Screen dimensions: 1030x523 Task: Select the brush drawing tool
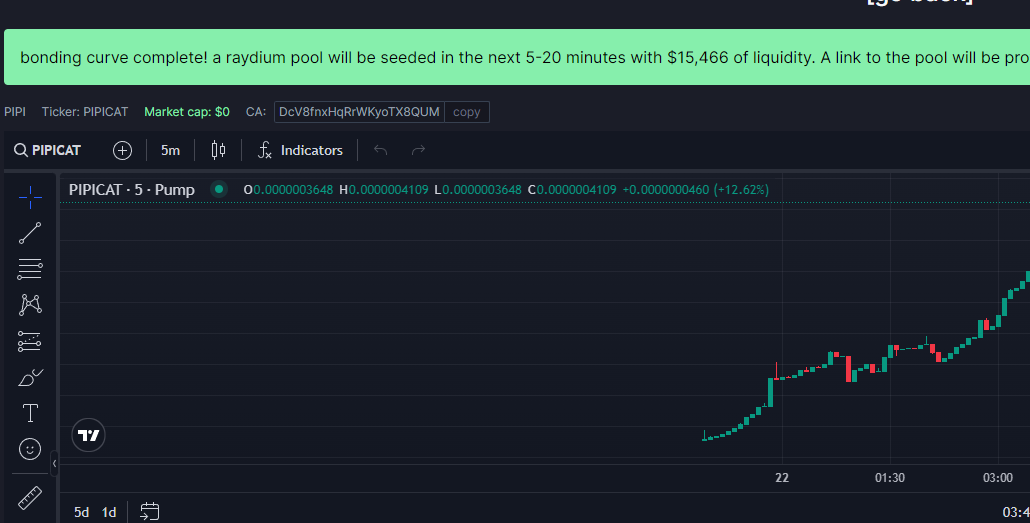point(30,377)
